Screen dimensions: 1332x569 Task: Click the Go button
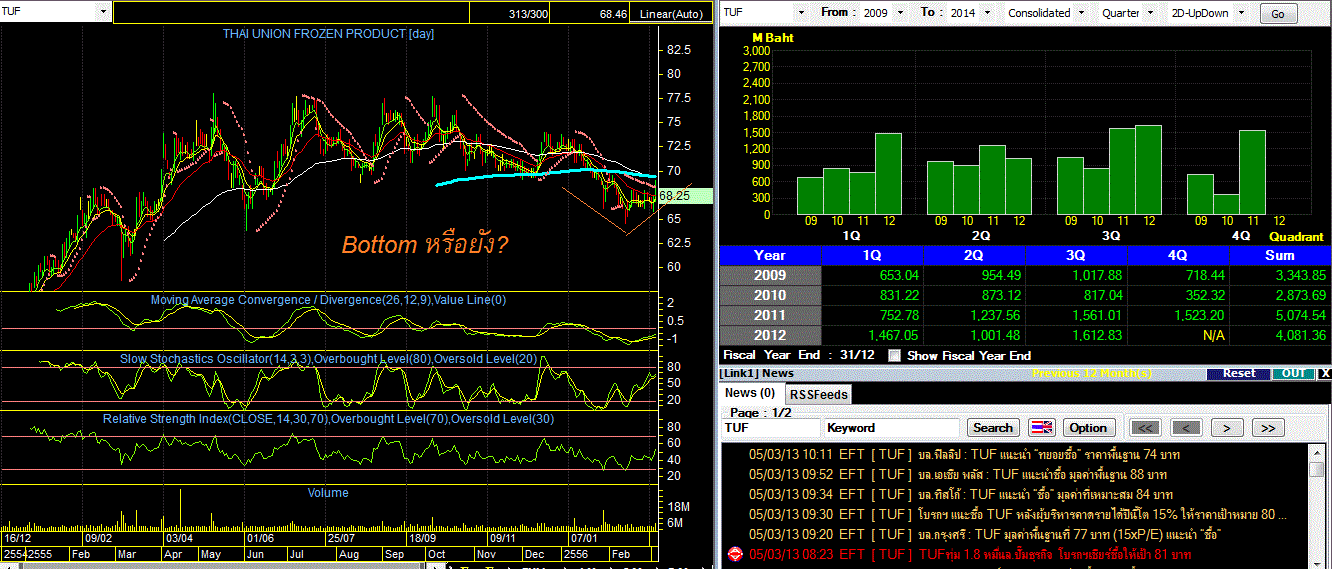click(x=1278, y=14)
